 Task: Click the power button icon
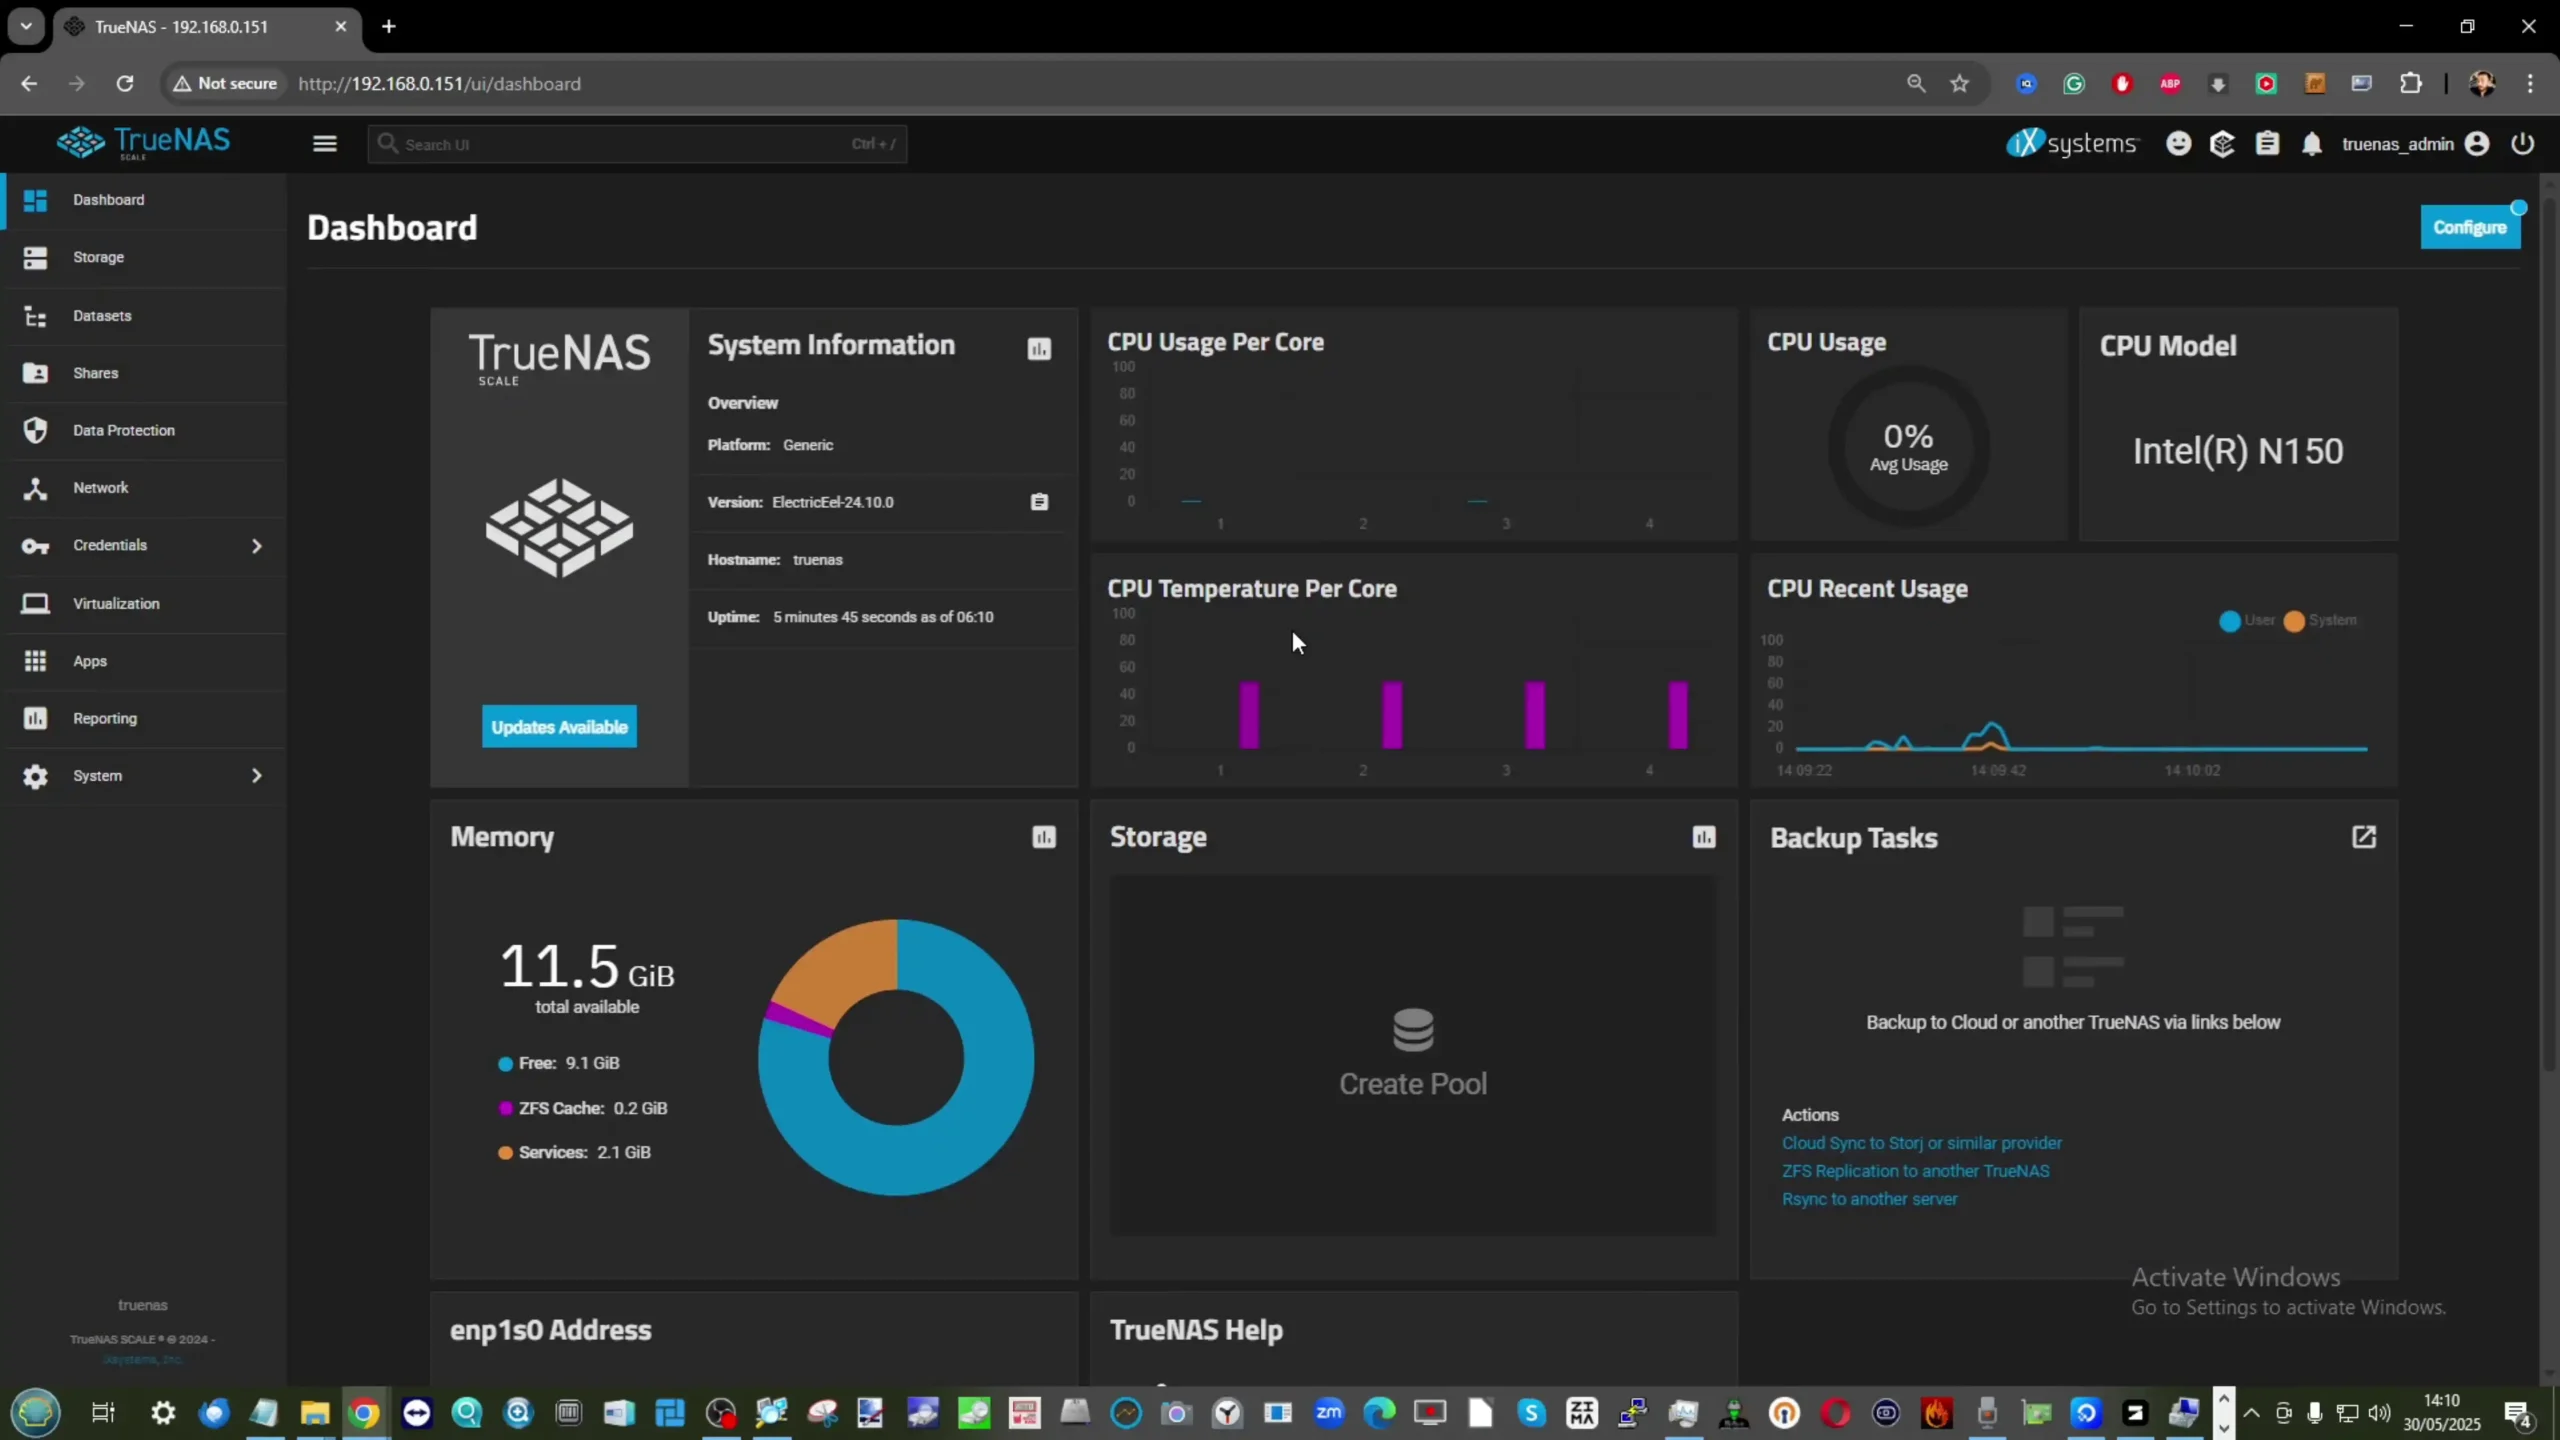2522,144
